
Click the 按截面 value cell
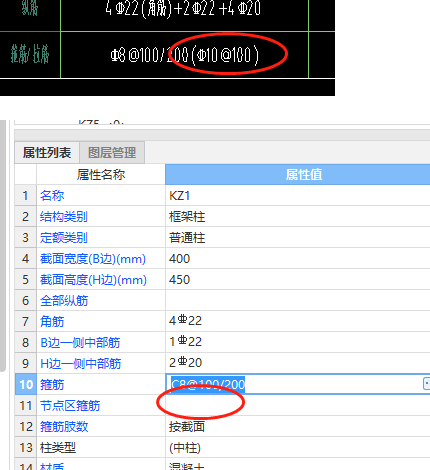[x=298, y=427]
